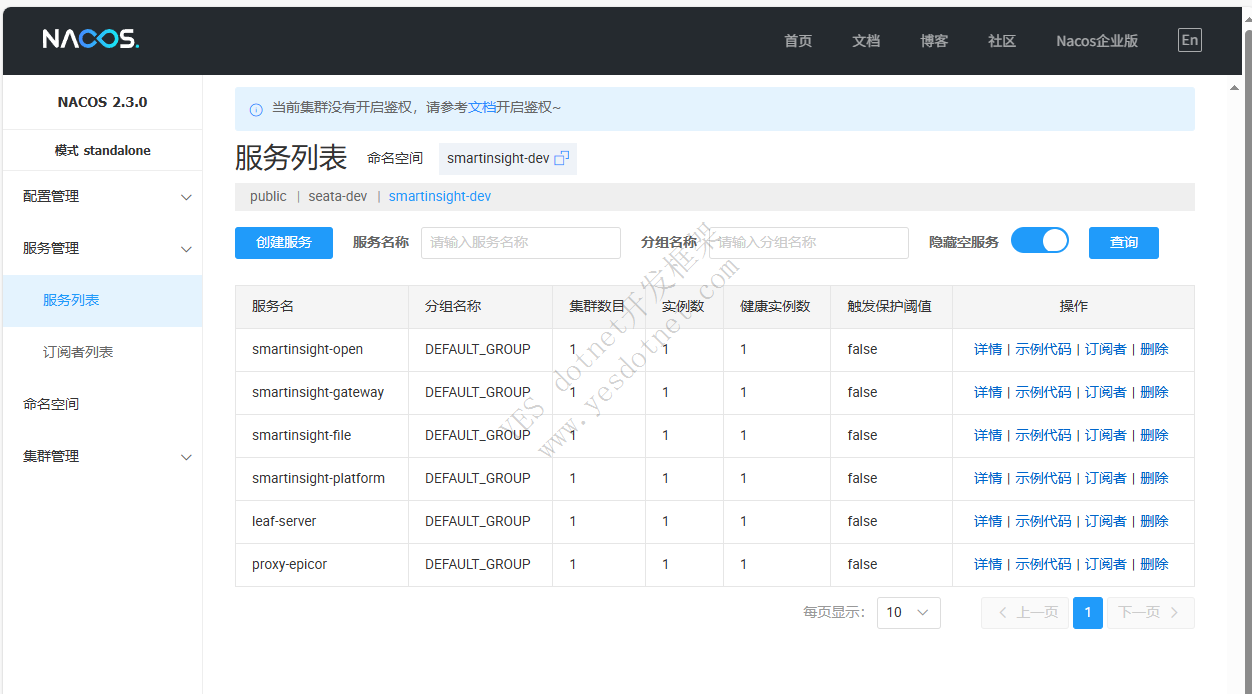Switch to the seata-dev namespace tab
Image resolution: width=1252 pixels, height=694 pixels.
[x=338, y=197]
